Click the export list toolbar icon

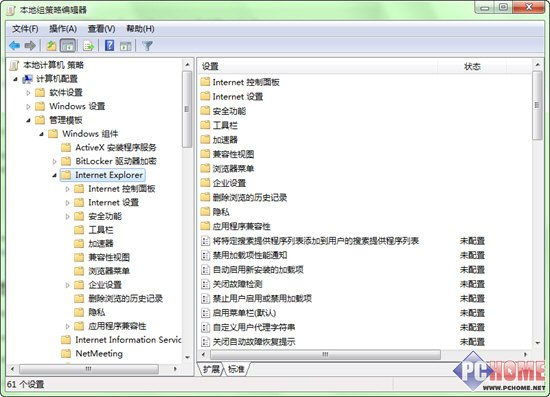pos(88,46)
